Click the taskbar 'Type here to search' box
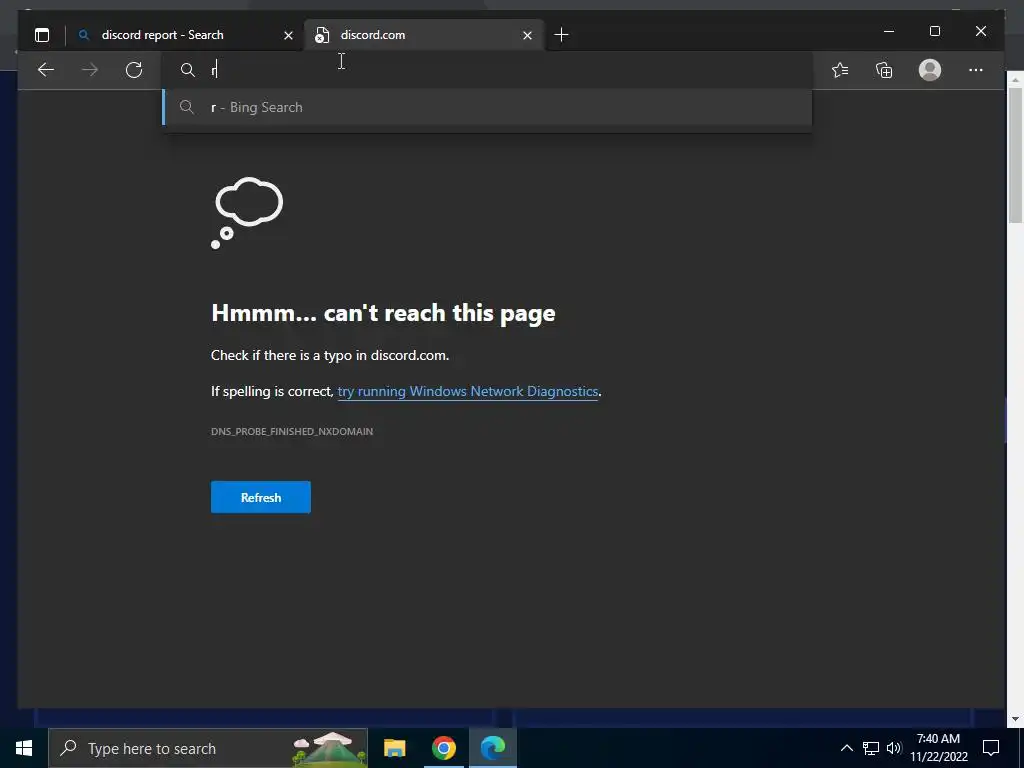Screen dimensions: 1024x768 [208, 748]
